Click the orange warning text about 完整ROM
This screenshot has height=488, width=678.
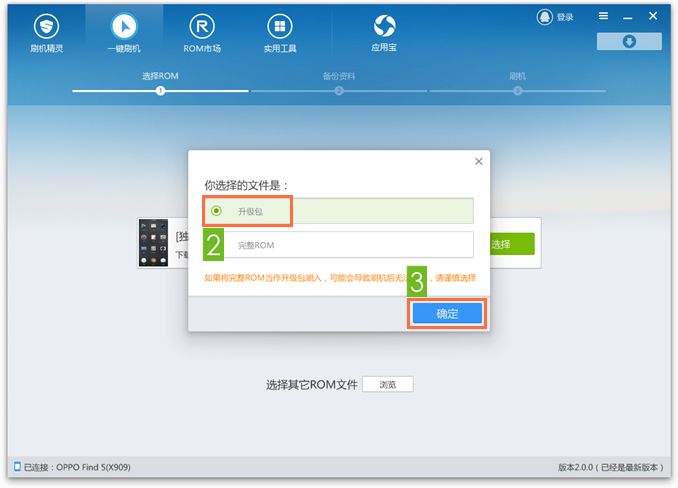coord(340,278)
